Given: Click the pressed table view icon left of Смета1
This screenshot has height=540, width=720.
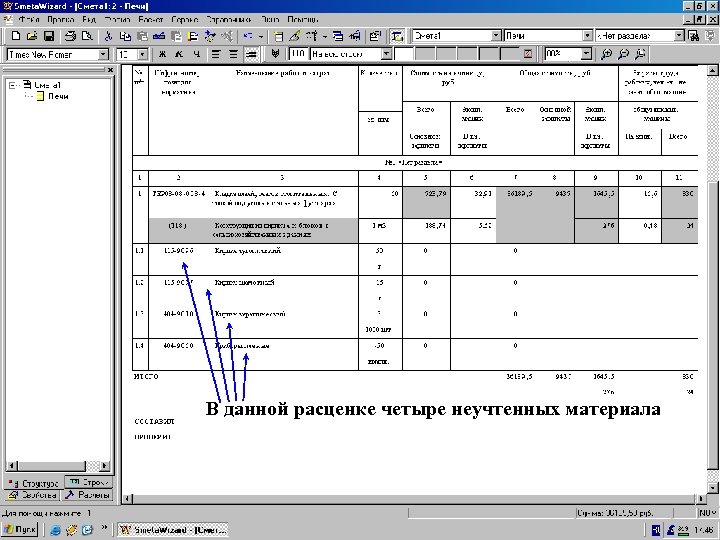Looking at the screenshot, I should 397,36.
